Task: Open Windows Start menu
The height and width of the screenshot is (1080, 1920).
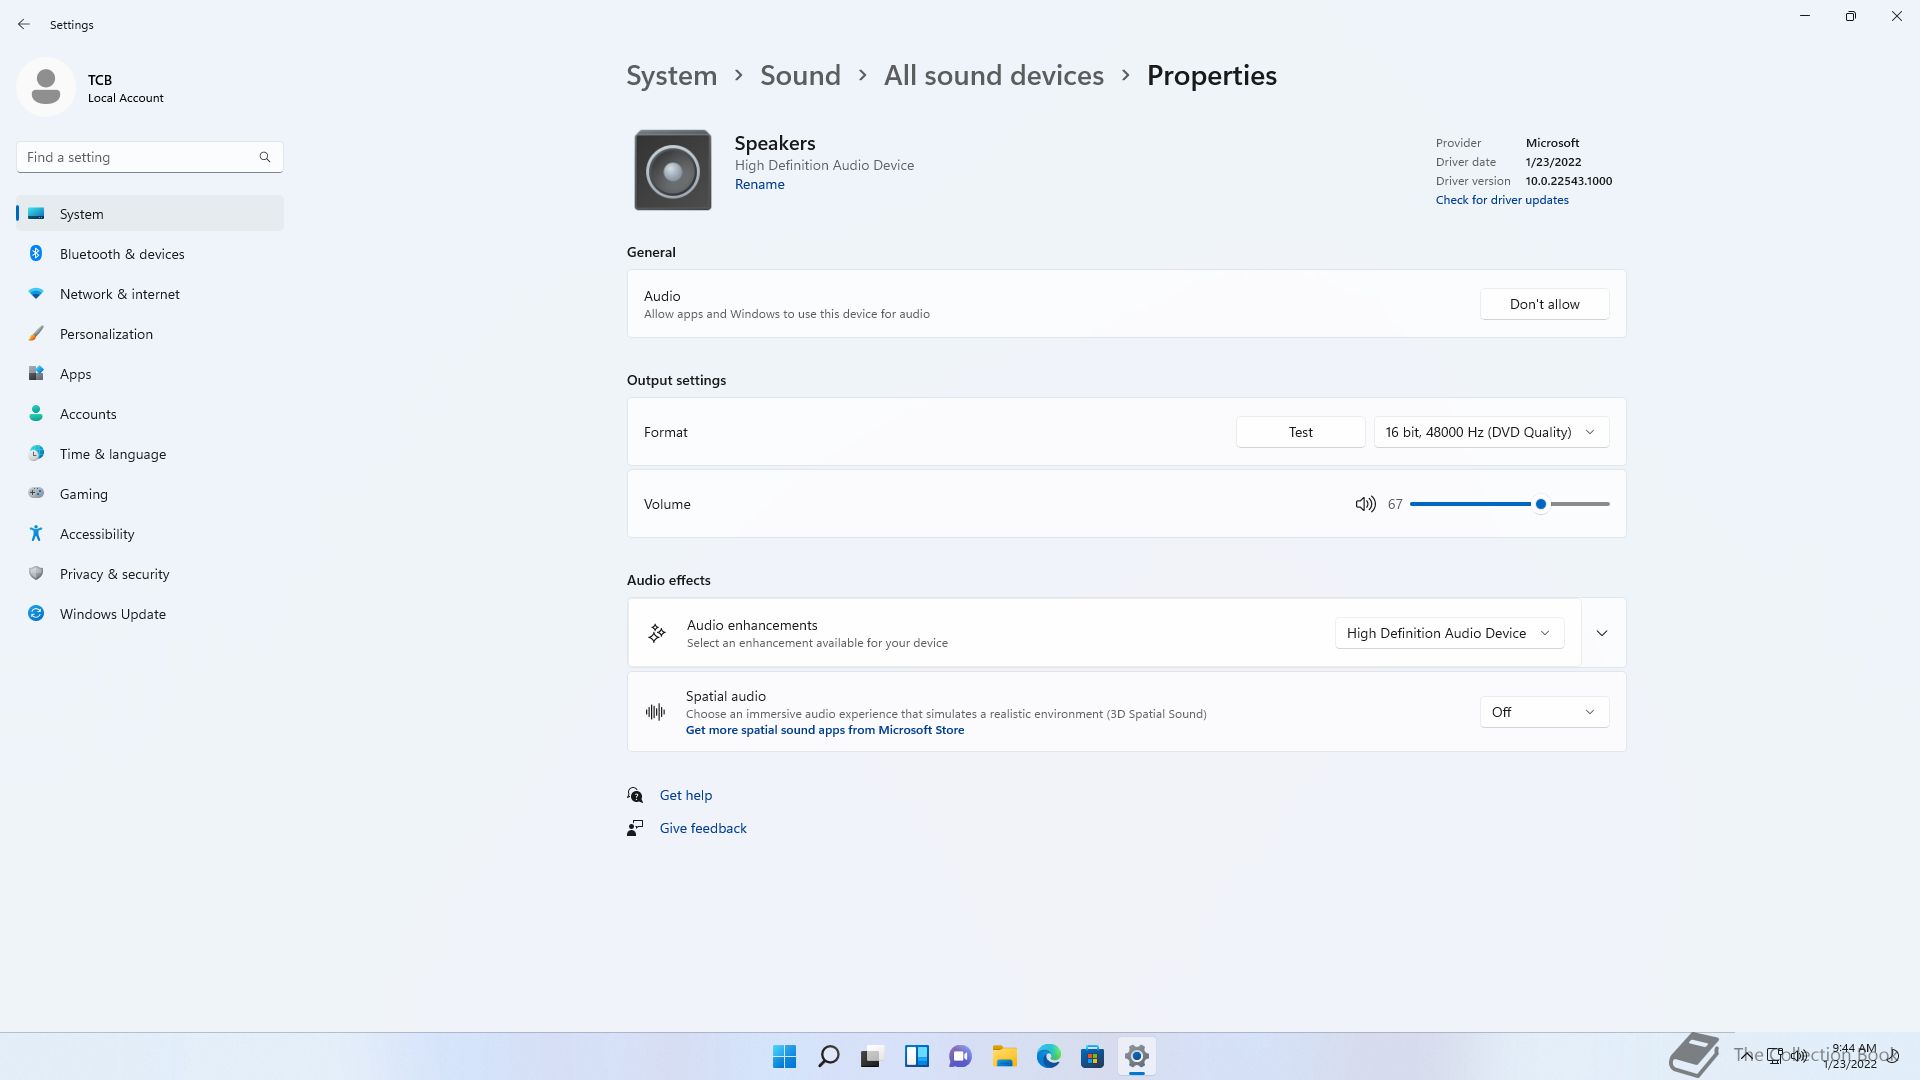Action: click(x=784, y=1056)
